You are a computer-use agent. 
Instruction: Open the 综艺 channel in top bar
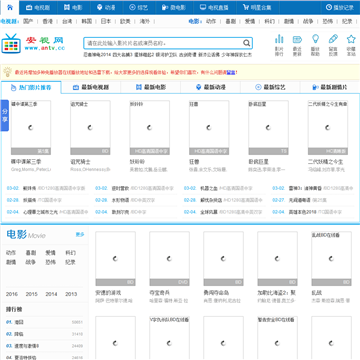(138, 7)
